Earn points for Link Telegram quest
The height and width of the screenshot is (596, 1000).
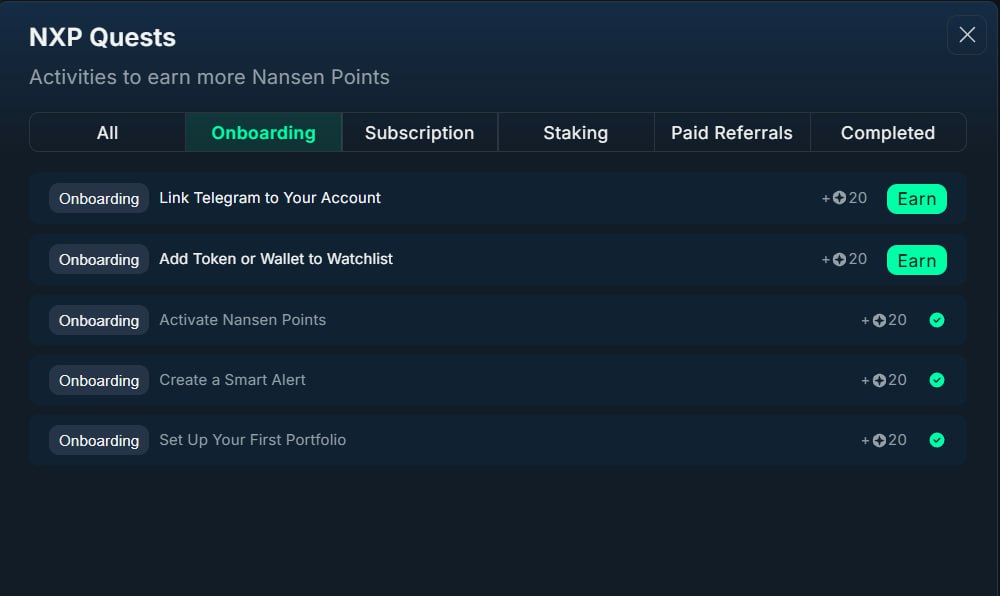pyautogui.click(x=916, y=199)
